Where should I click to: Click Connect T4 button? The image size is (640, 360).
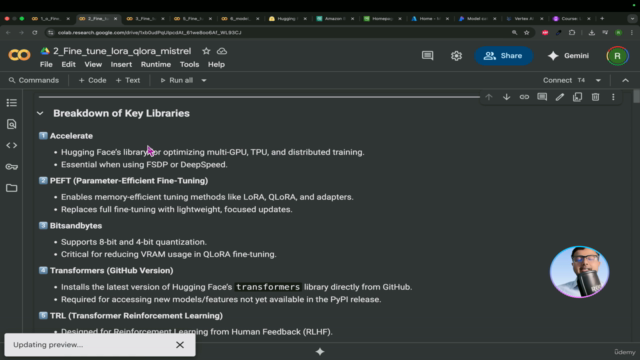[564, 80]
